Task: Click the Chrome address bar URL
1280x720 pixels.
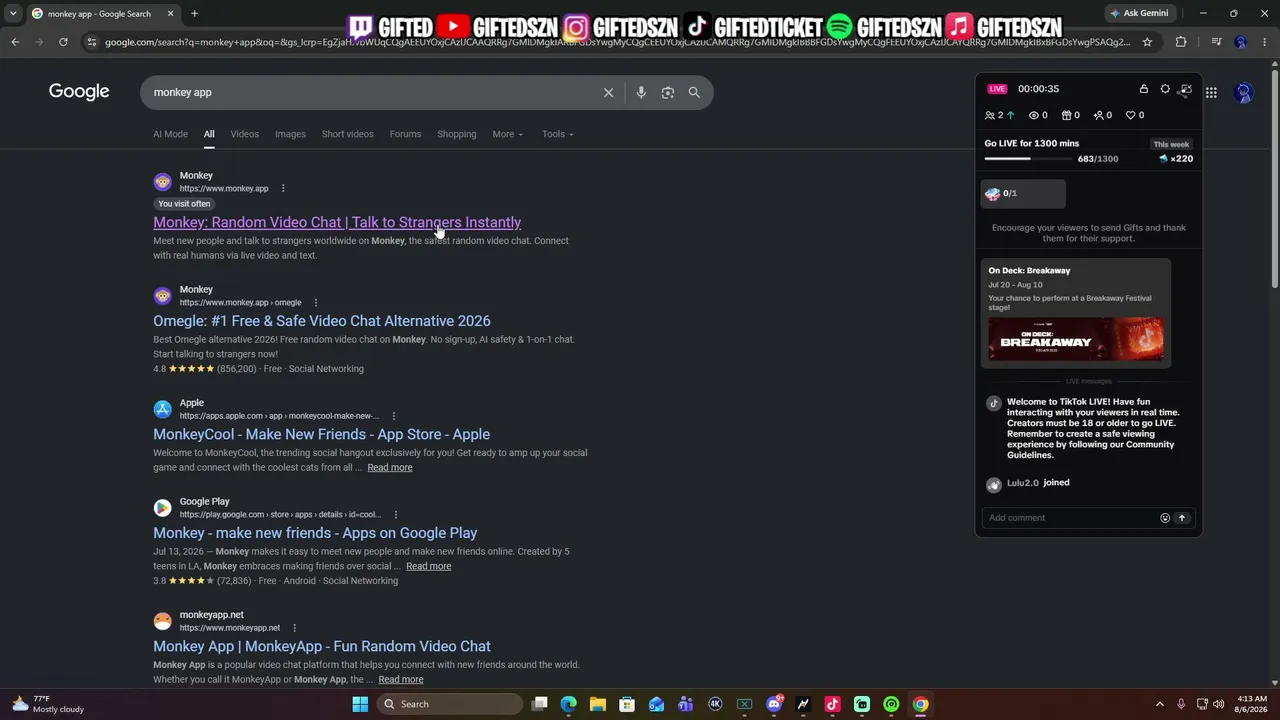Action: [x=617, y=42]
